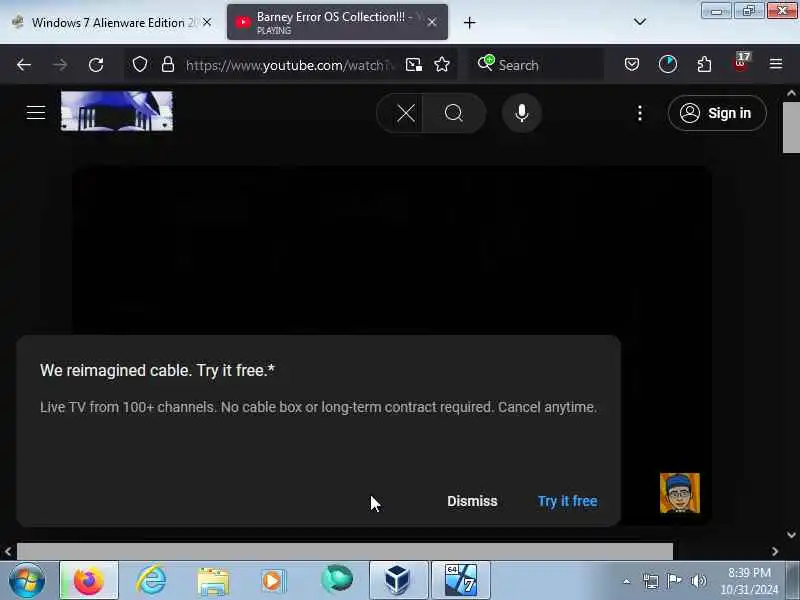Click the horizontal scrollbar thumb
The image size is (800, 600).
345,552
